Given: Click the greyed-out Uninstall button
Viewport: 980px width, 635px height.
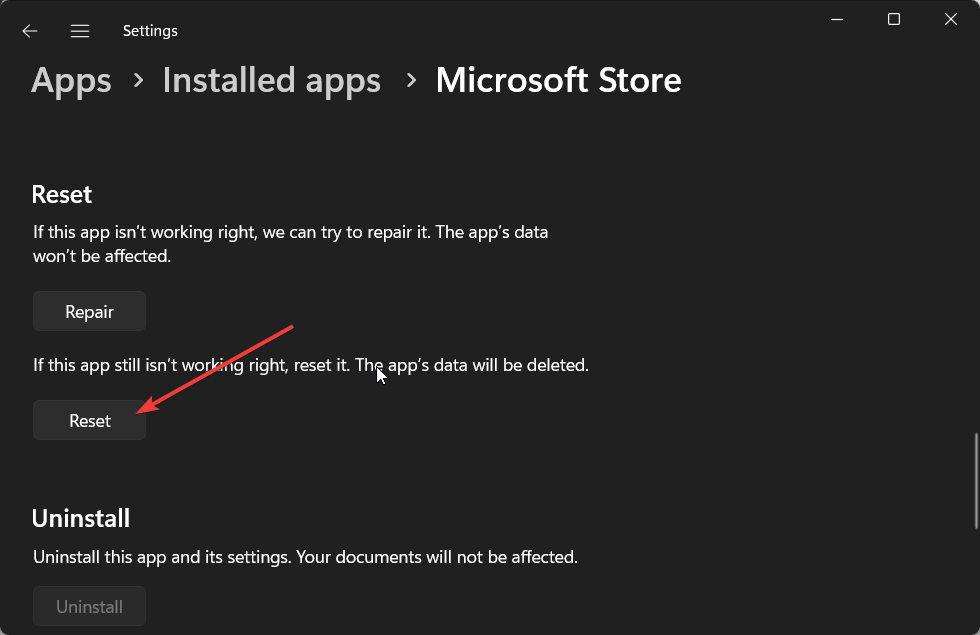Looking at the screenshot, I should click(90, 607).
